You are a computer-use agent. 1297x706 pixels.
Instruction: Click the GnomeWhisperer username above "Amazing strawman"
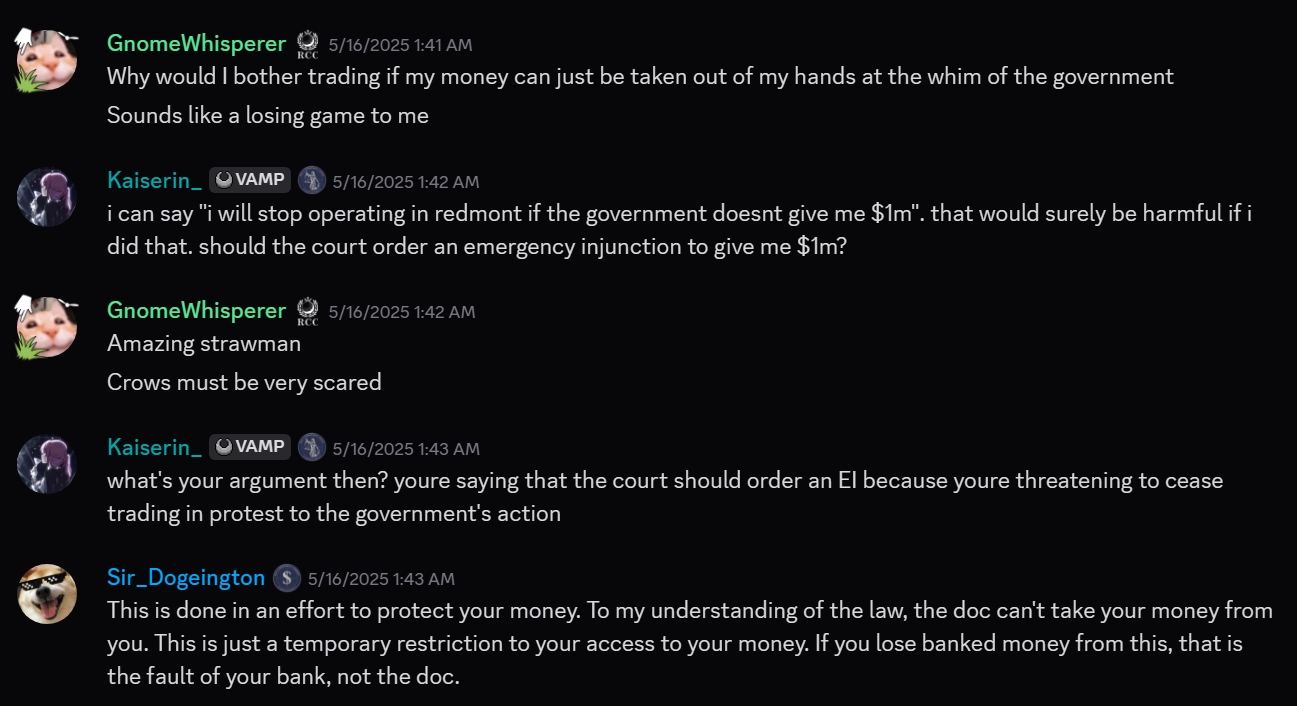(x=196, y=310)
